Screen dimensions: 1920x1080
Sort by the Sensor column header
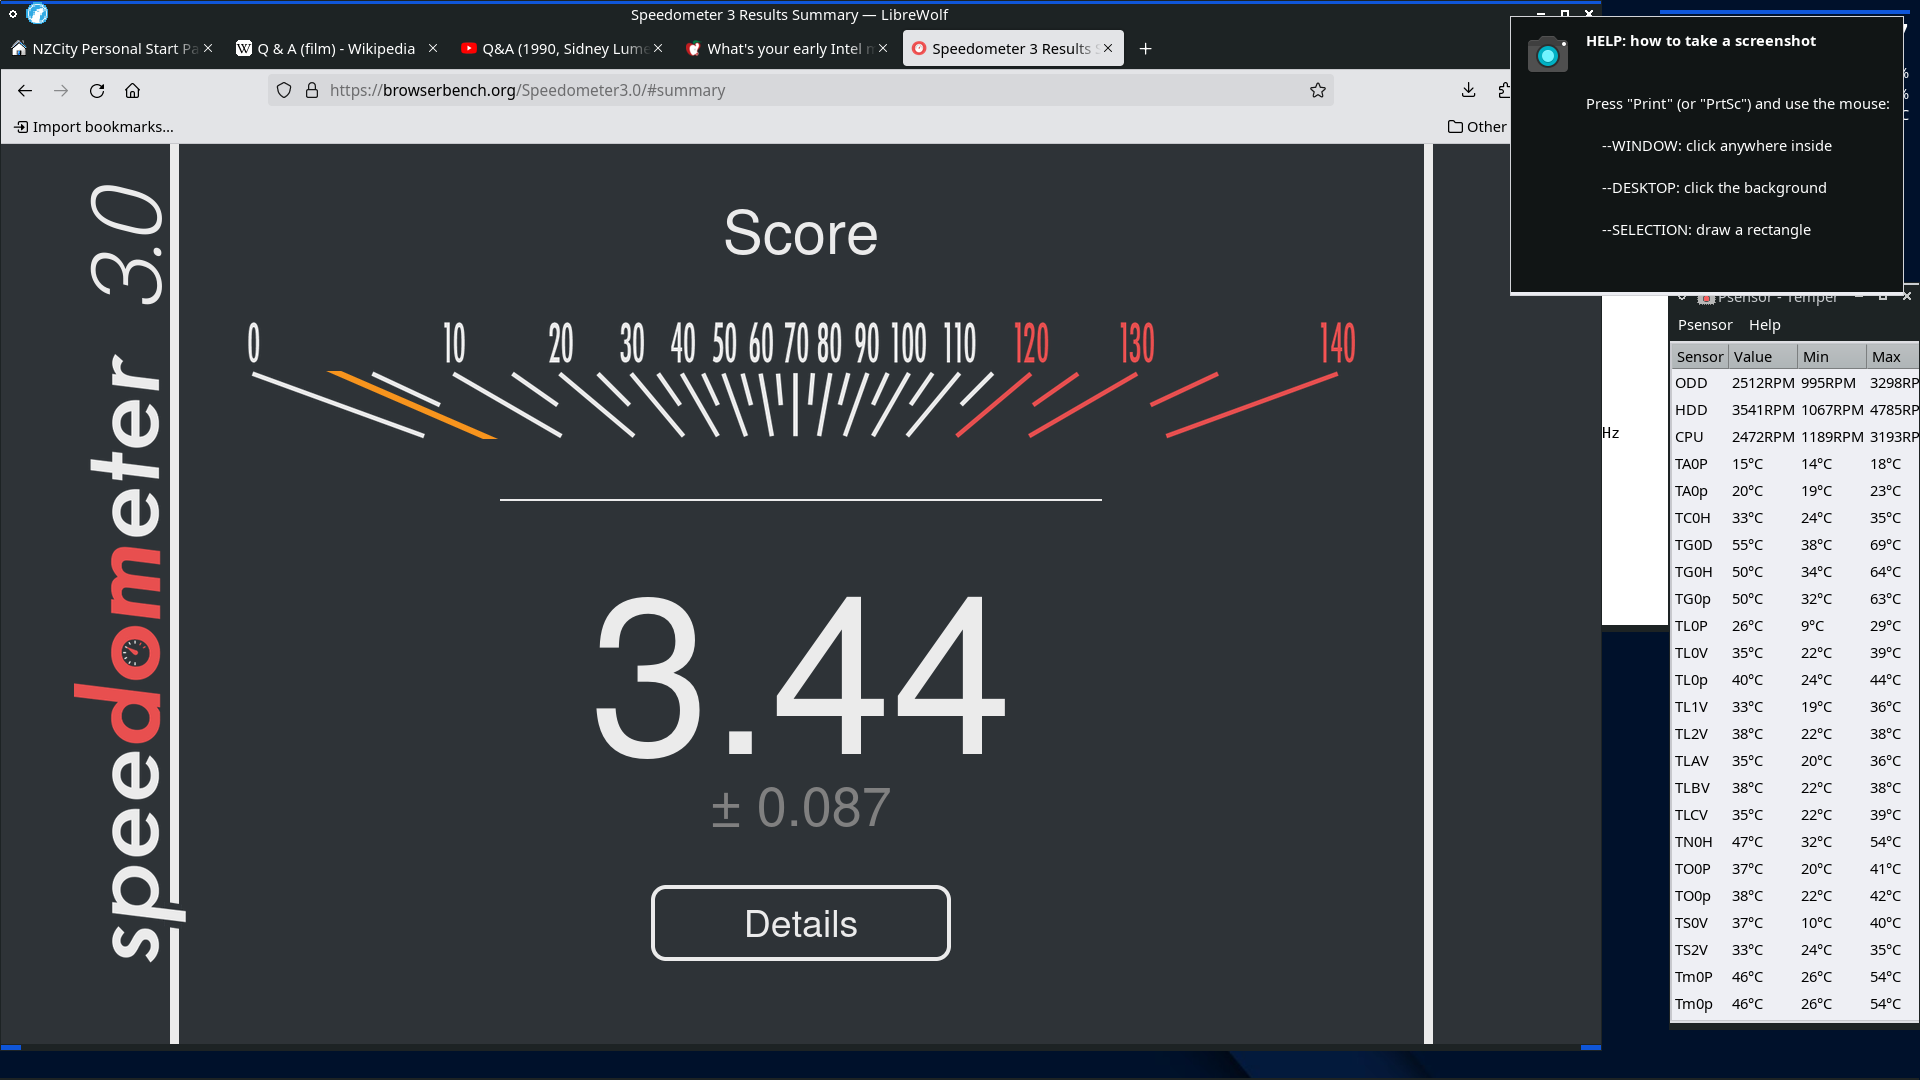click(x=1699, y=357)
